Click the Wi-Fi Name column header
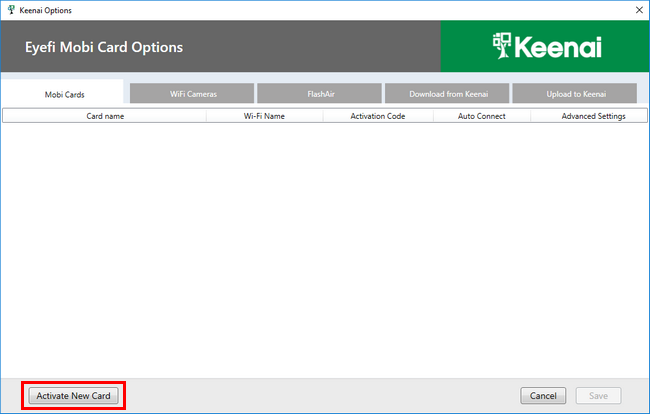Screen dimensions: 650x414 pos(264,116)
